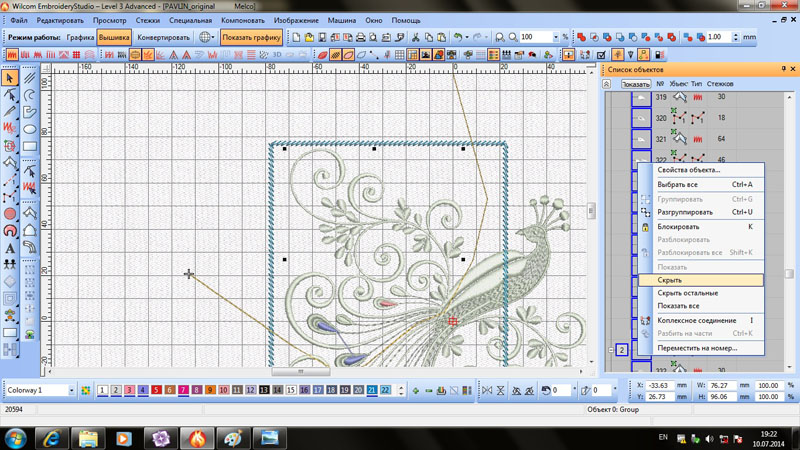The height and width of the screenshot is (450, 800).
Task: Click the New document icon
Action: [296, 37]
